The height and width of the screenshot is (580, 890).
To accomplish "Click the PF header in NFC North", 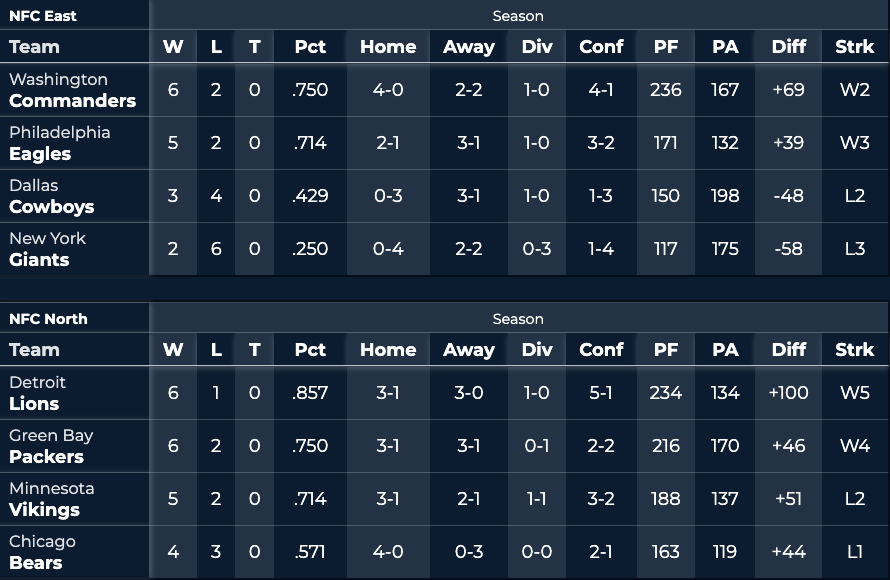I will (x=665, y=349).
